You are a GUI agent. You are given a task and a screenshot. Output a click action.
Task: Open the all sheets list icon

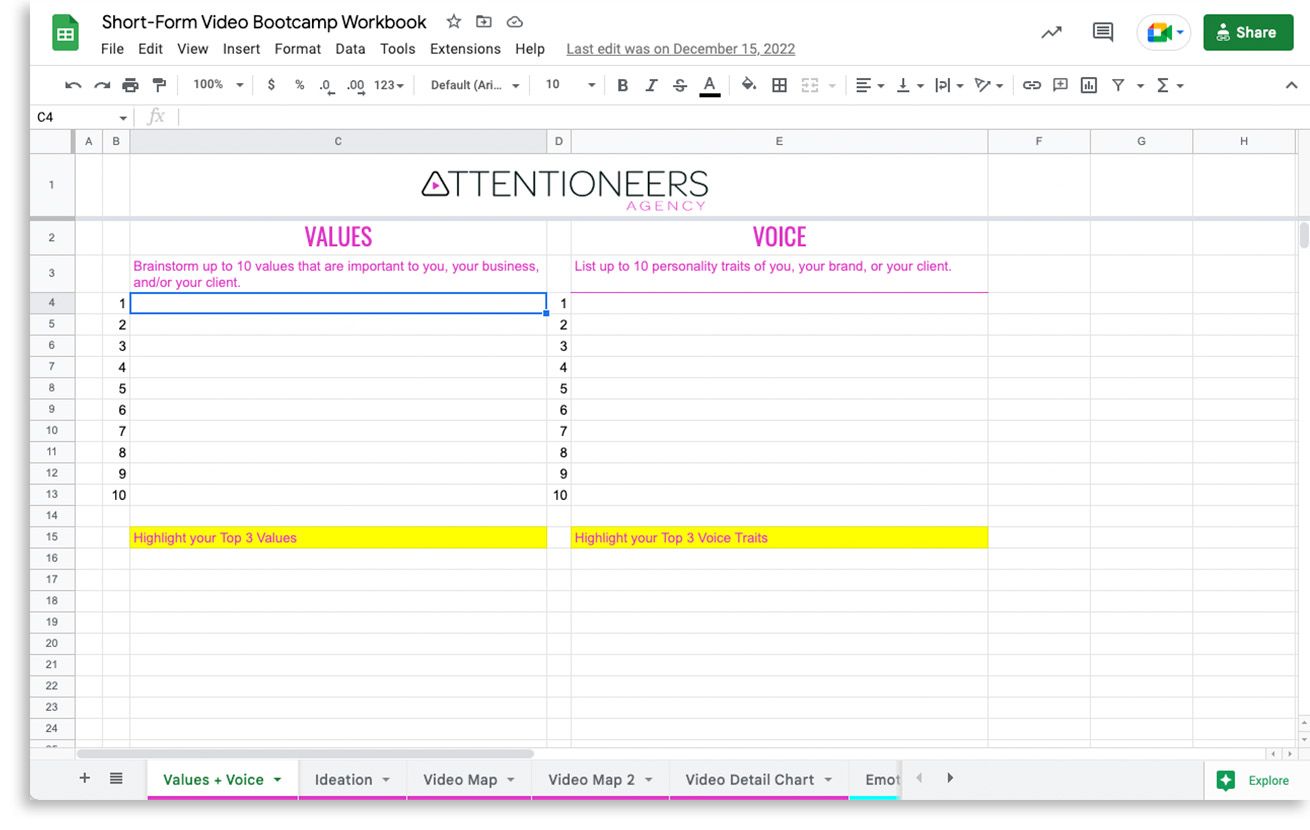point(116,779)
